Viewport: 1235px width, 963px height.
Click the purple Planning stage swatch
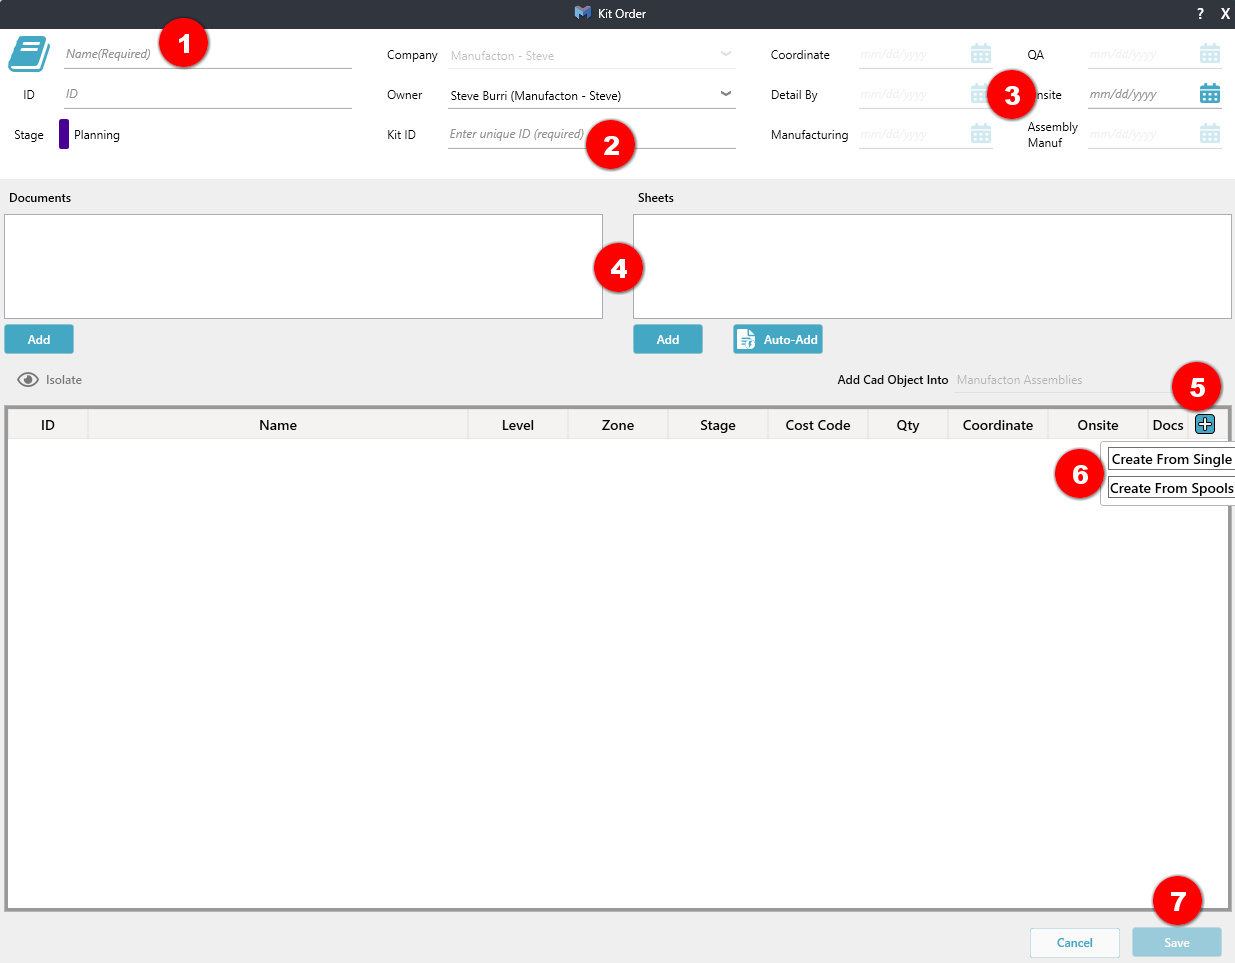(64, 134)
